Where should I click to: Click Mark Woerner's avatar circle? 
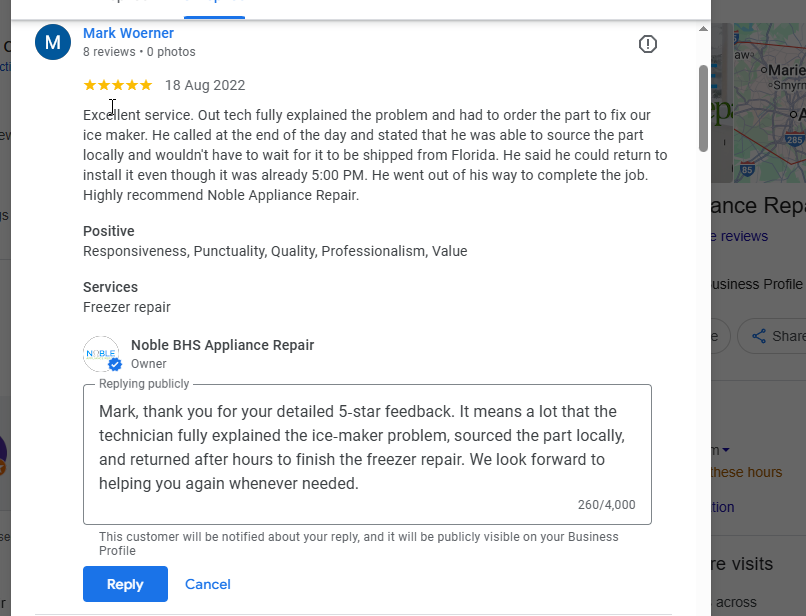(53, 42)
